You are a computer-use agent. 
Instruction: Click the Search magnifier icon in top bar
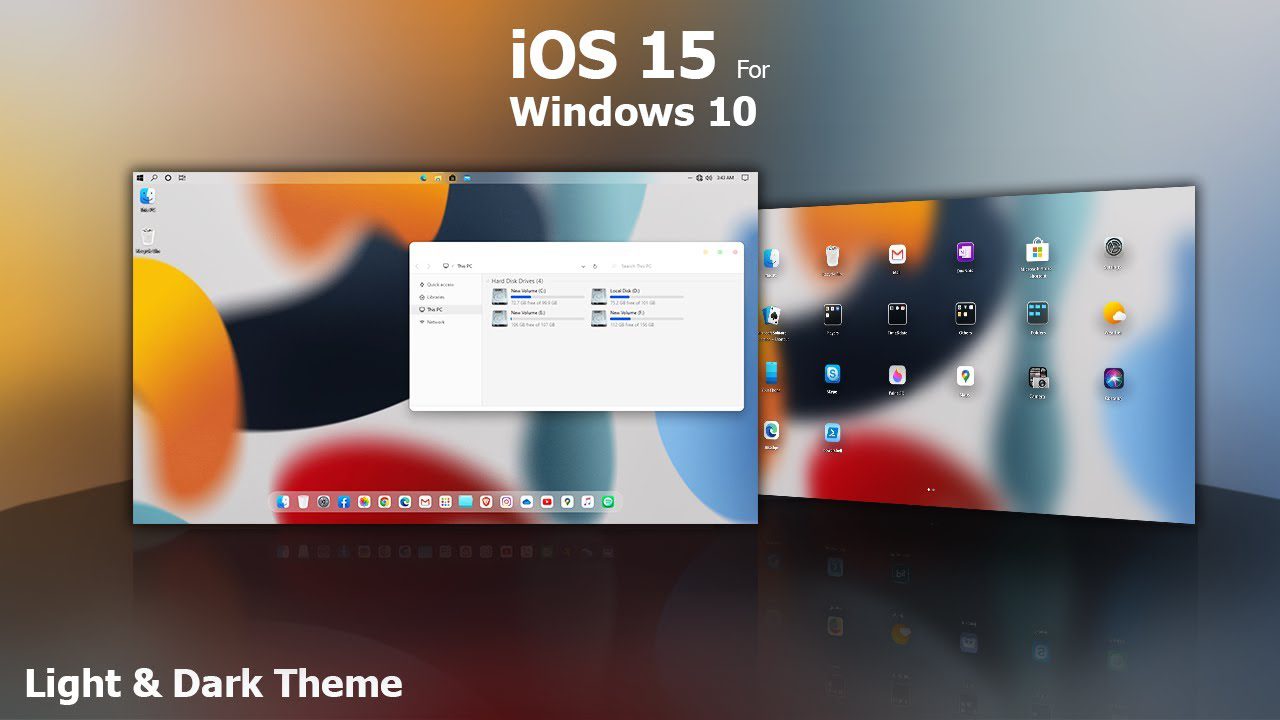pyautogui.click(x=154, y=178)
